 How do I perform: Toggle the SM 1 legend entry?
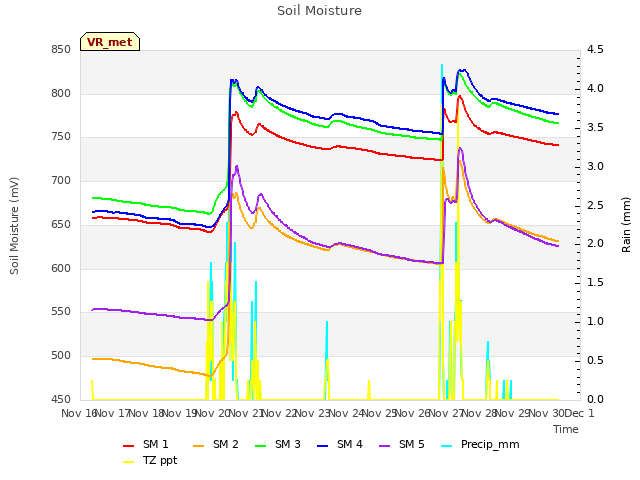(146, 444)
